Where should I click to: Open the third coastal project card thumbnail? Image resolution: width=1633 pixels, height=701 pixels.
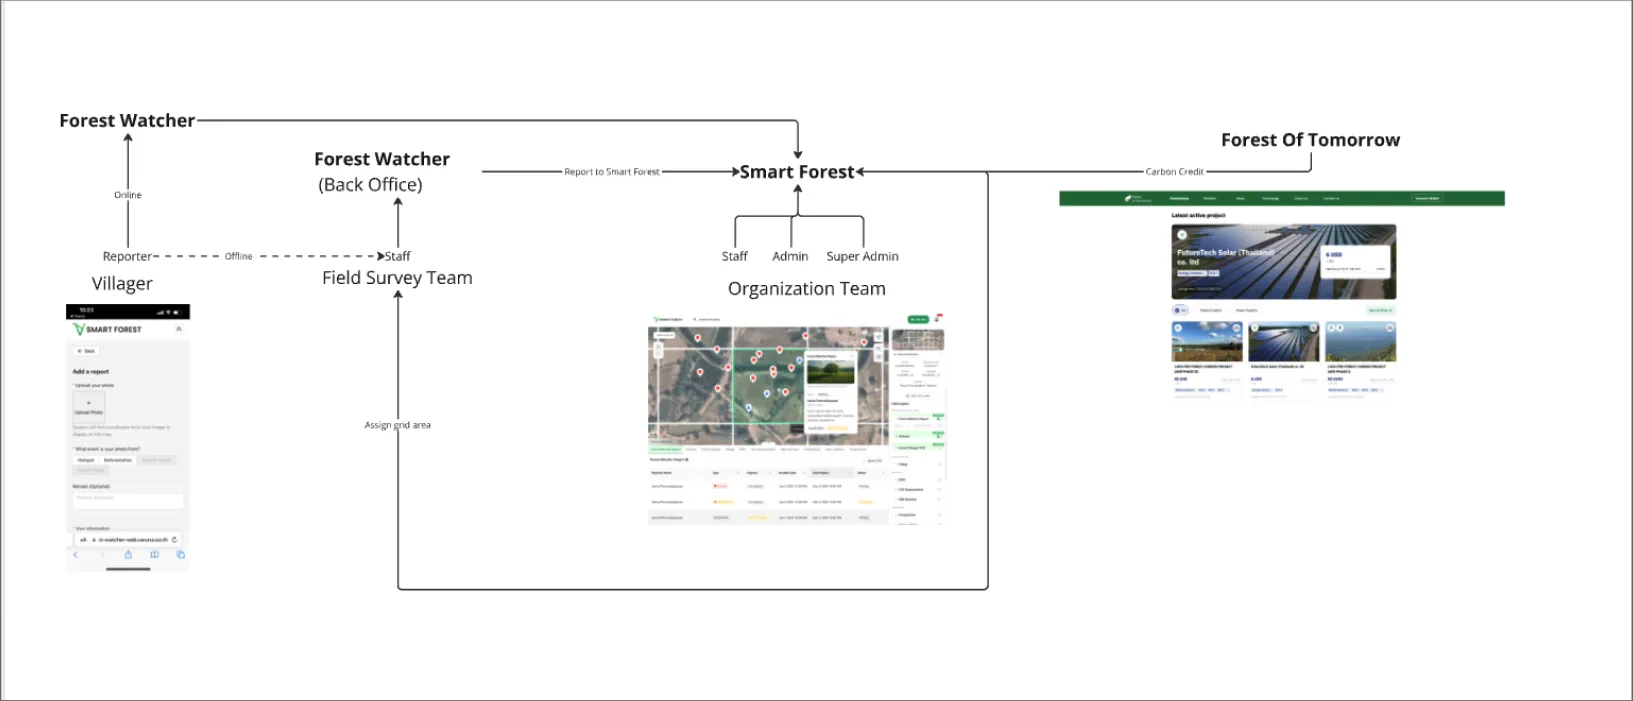point(1361,341)
